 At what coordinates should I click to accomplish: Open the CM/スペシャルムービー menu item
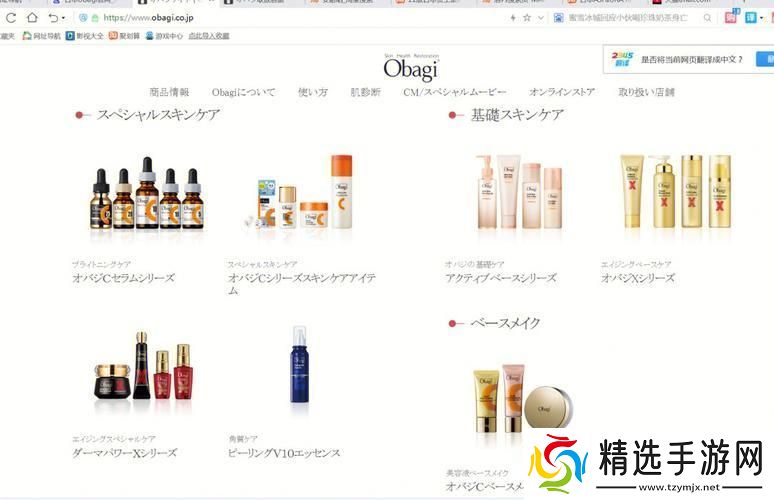coord(455,92)
